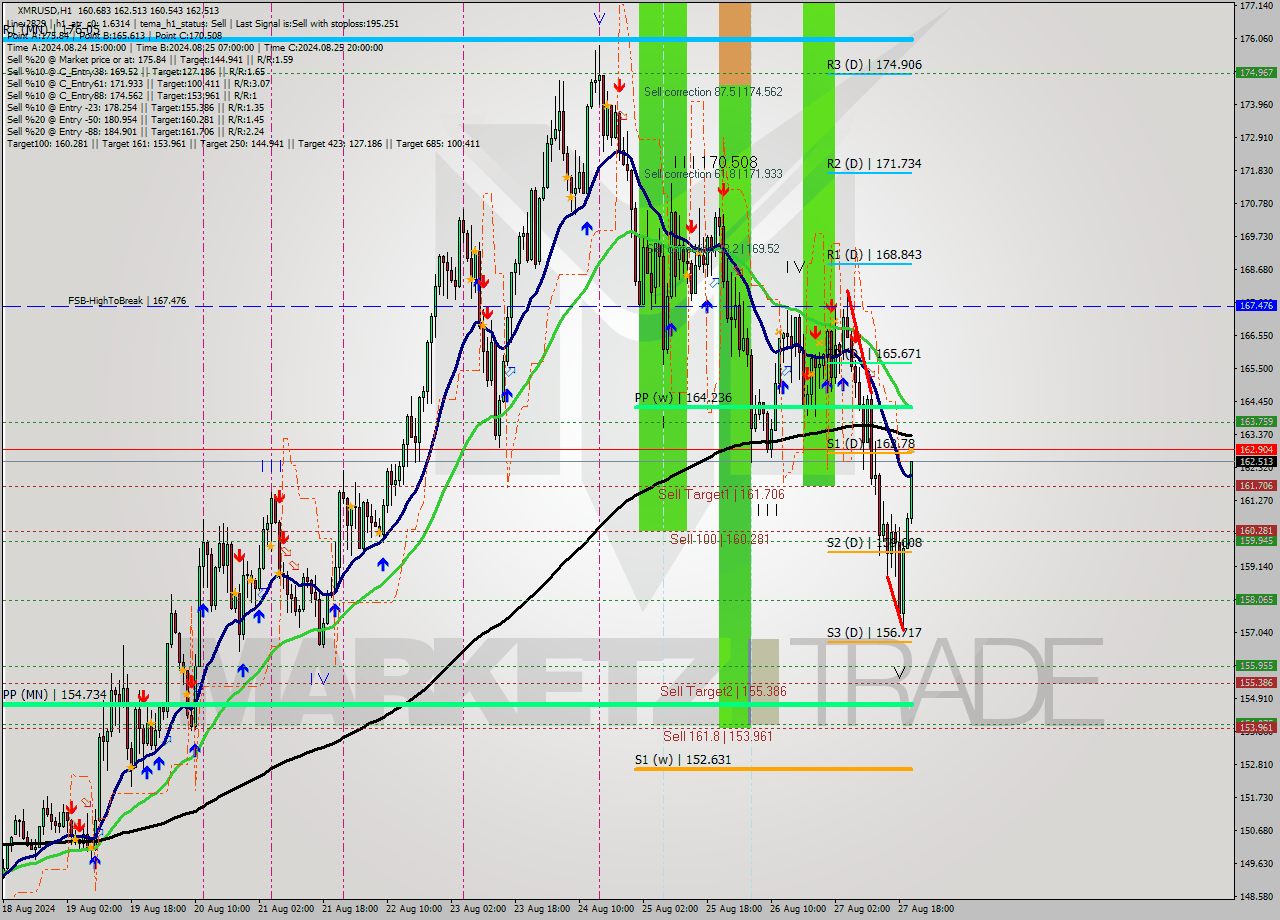1280x920 pixels.
Task: Click the 176.06 price scale value
Action: coord(1256,38)
